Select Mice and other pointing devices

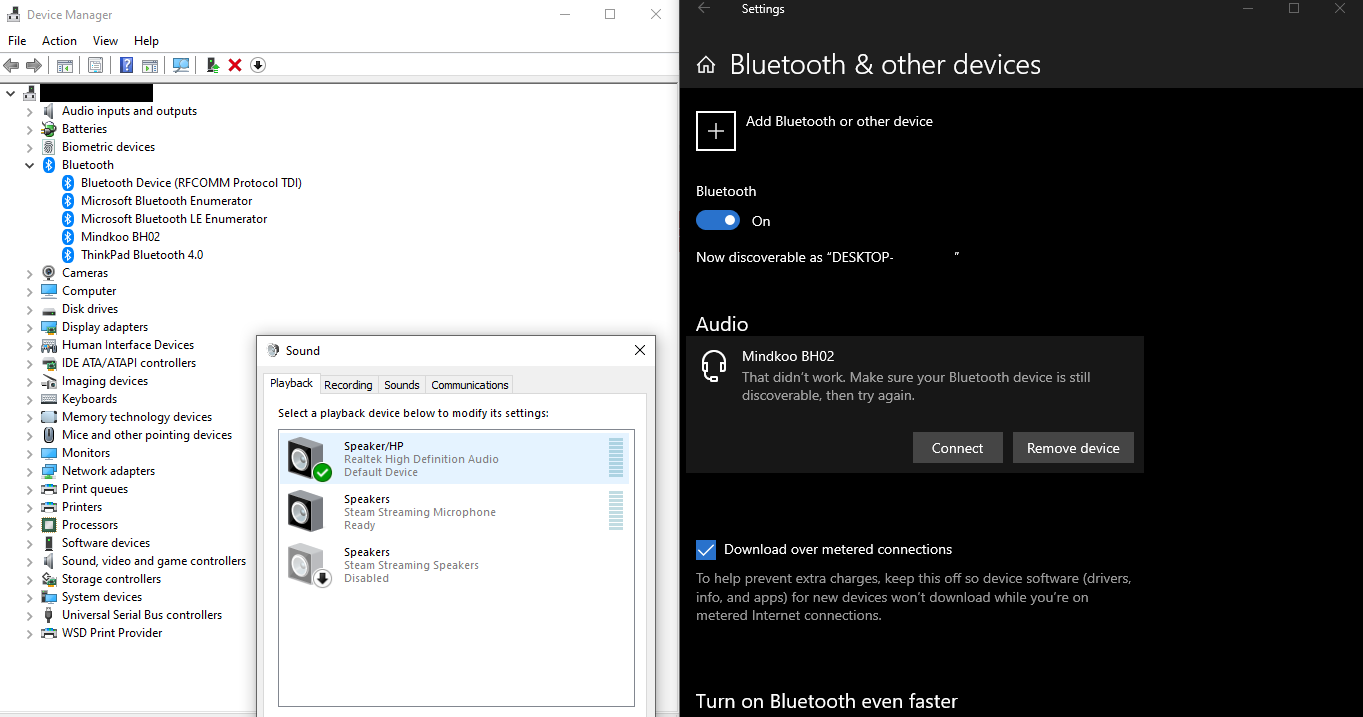147,435
